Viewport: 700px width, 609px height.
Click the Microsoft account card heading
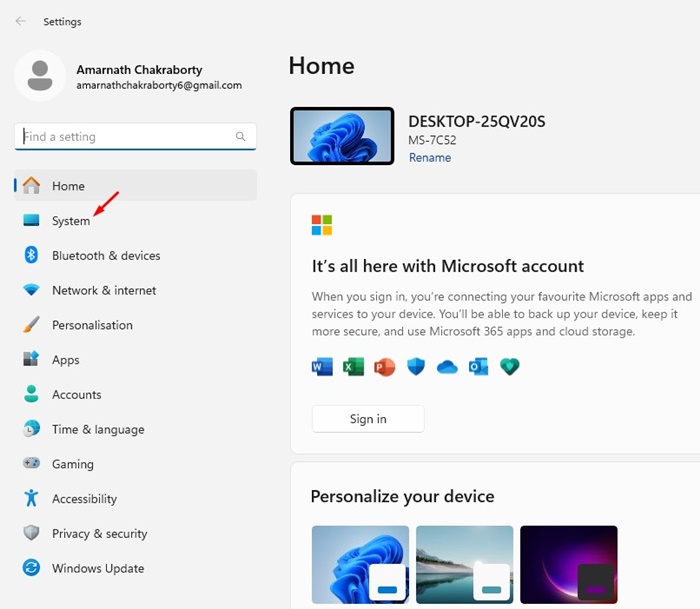click(448, 266)
